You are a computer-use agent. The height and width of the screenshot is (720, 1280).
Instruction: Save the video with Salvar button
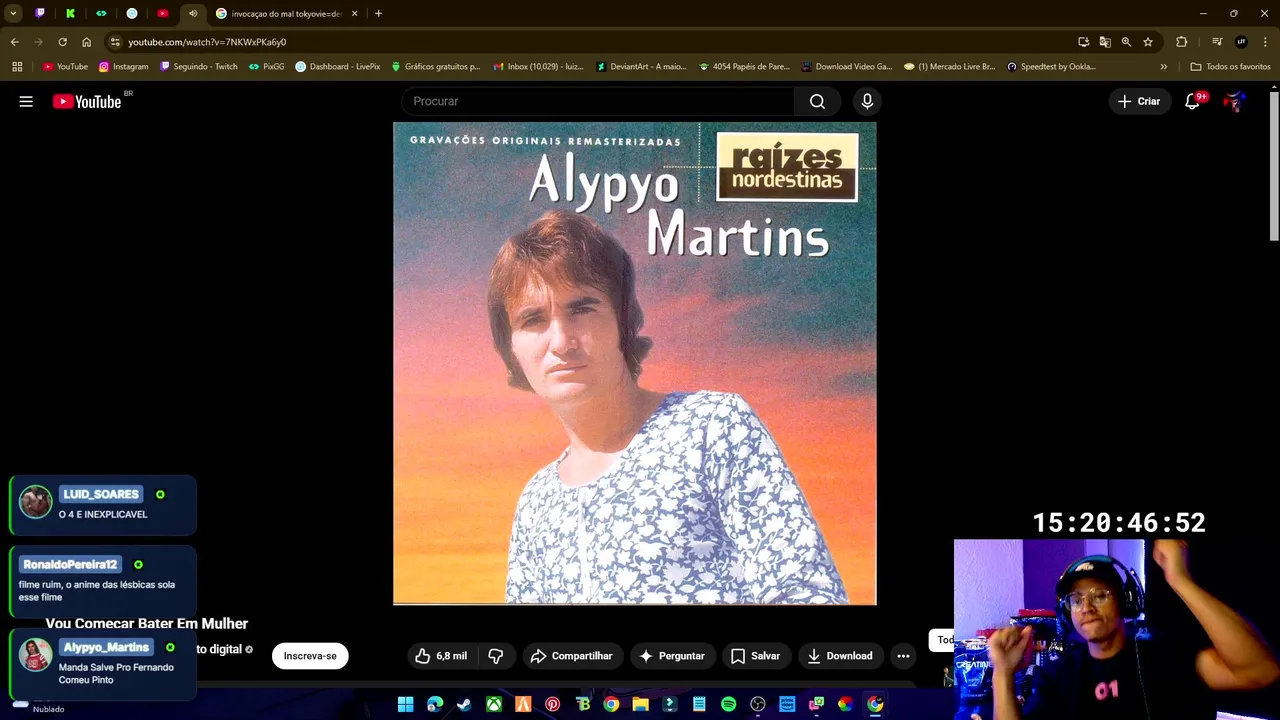(755, 656)
